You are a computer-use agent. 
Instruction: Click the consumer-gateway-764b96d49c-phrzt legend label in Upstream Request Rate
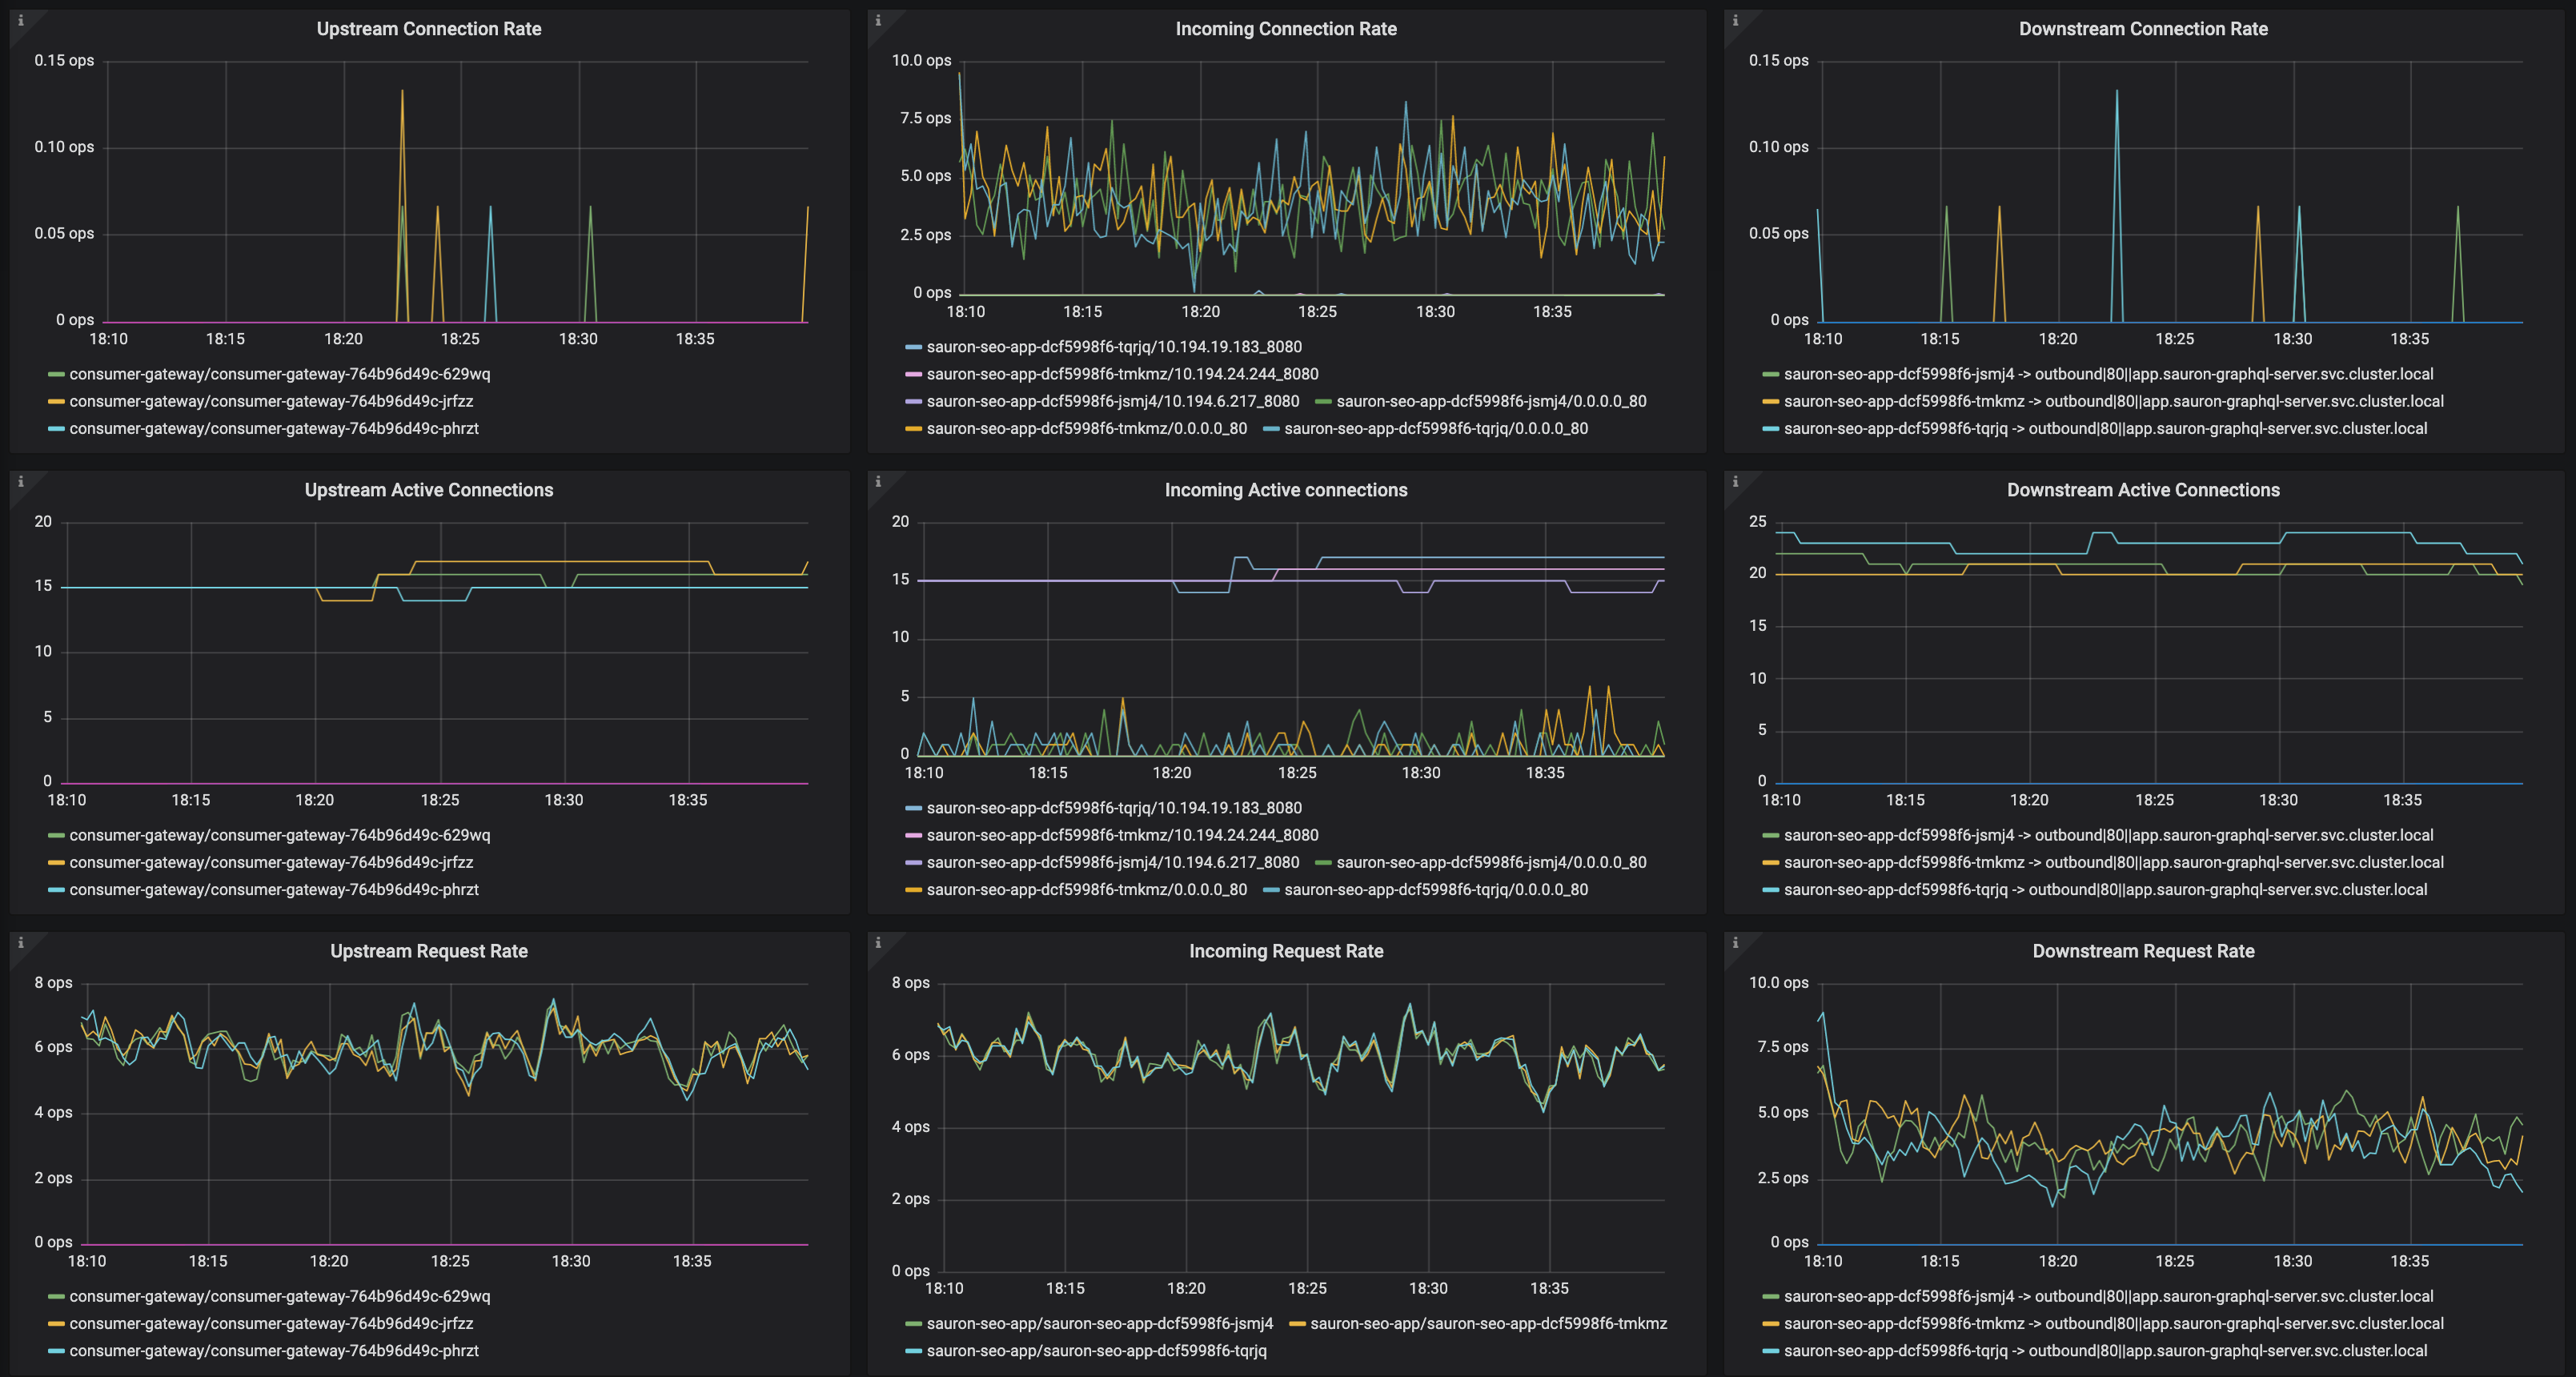(x=273, y=1350)
